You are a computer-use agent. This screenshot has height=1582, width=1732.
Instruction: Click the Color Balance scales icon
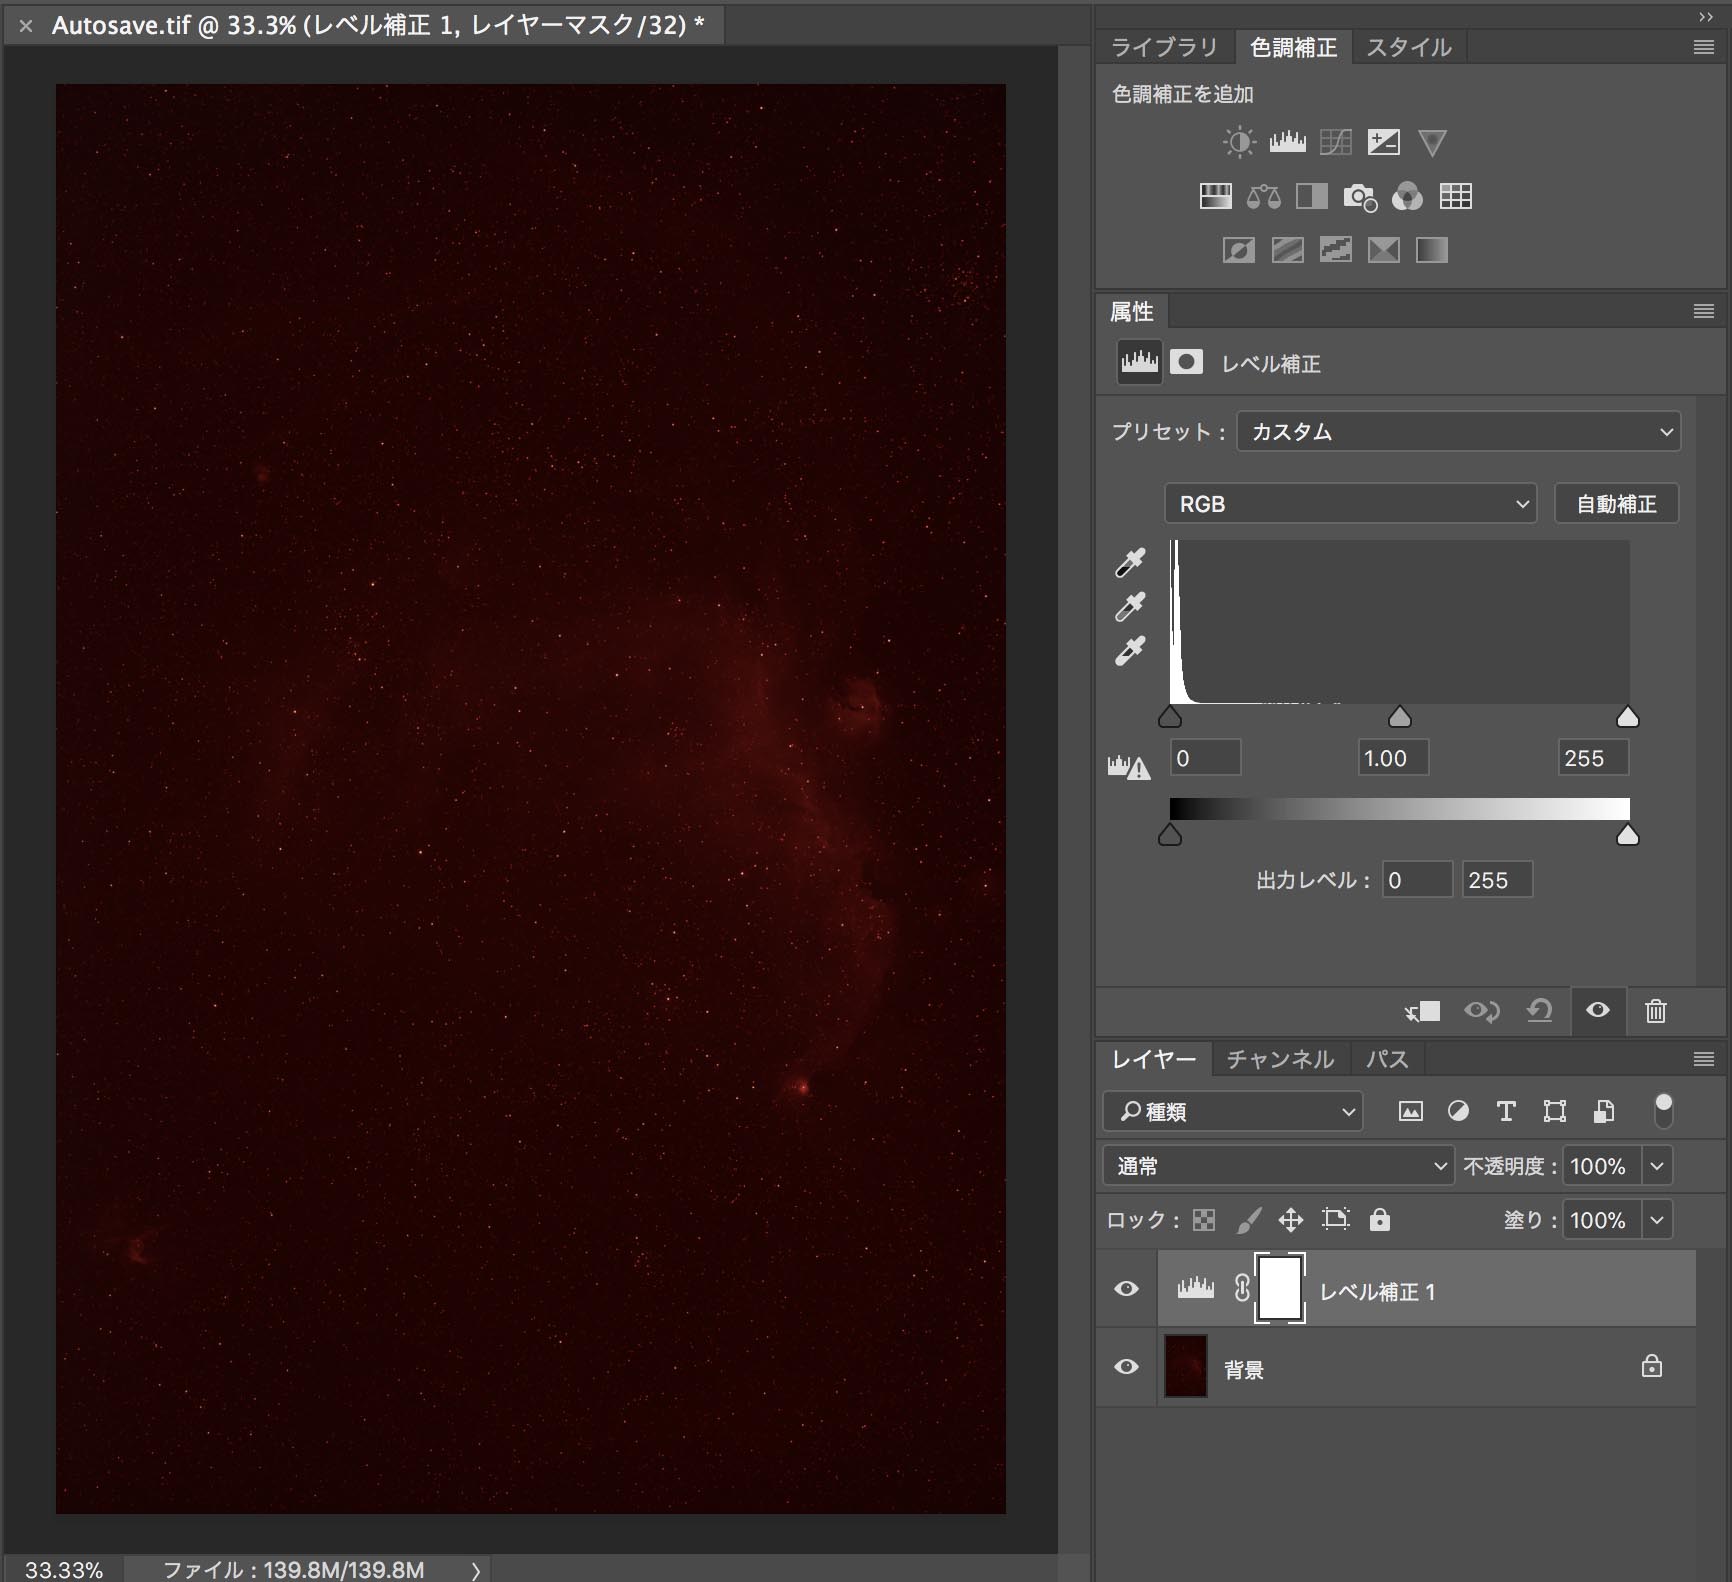pos(1263,197)
